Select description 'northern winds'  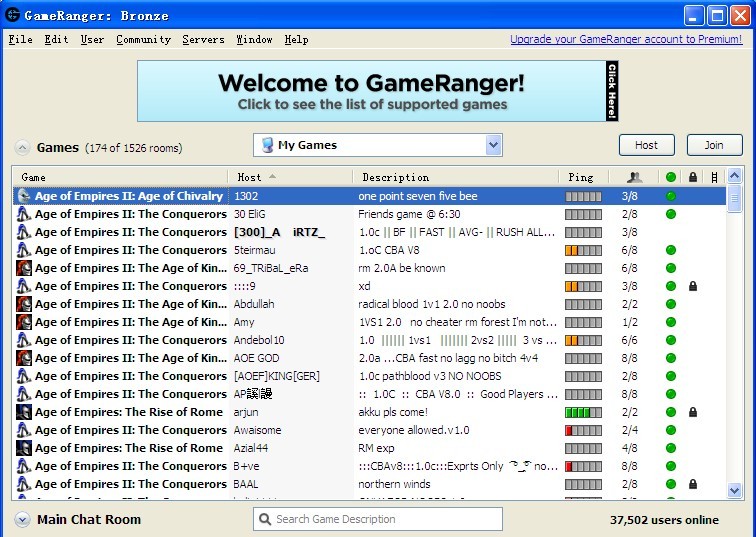coord(394,484)
